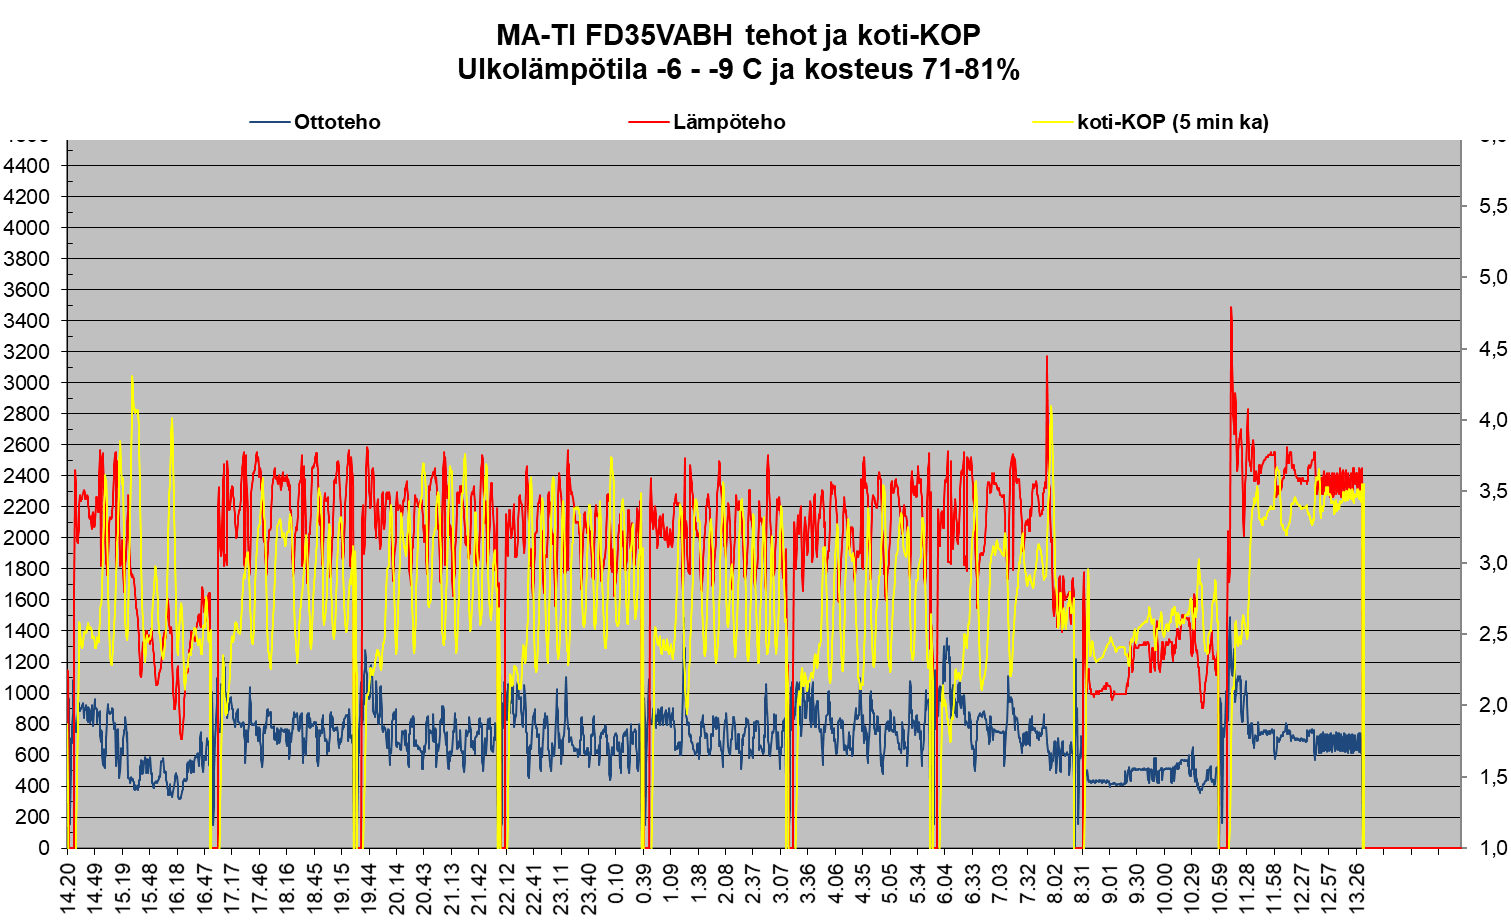
Task: Select the koti-KOP (5 min ka) legend label
Action: click(x=1172, y=123)
